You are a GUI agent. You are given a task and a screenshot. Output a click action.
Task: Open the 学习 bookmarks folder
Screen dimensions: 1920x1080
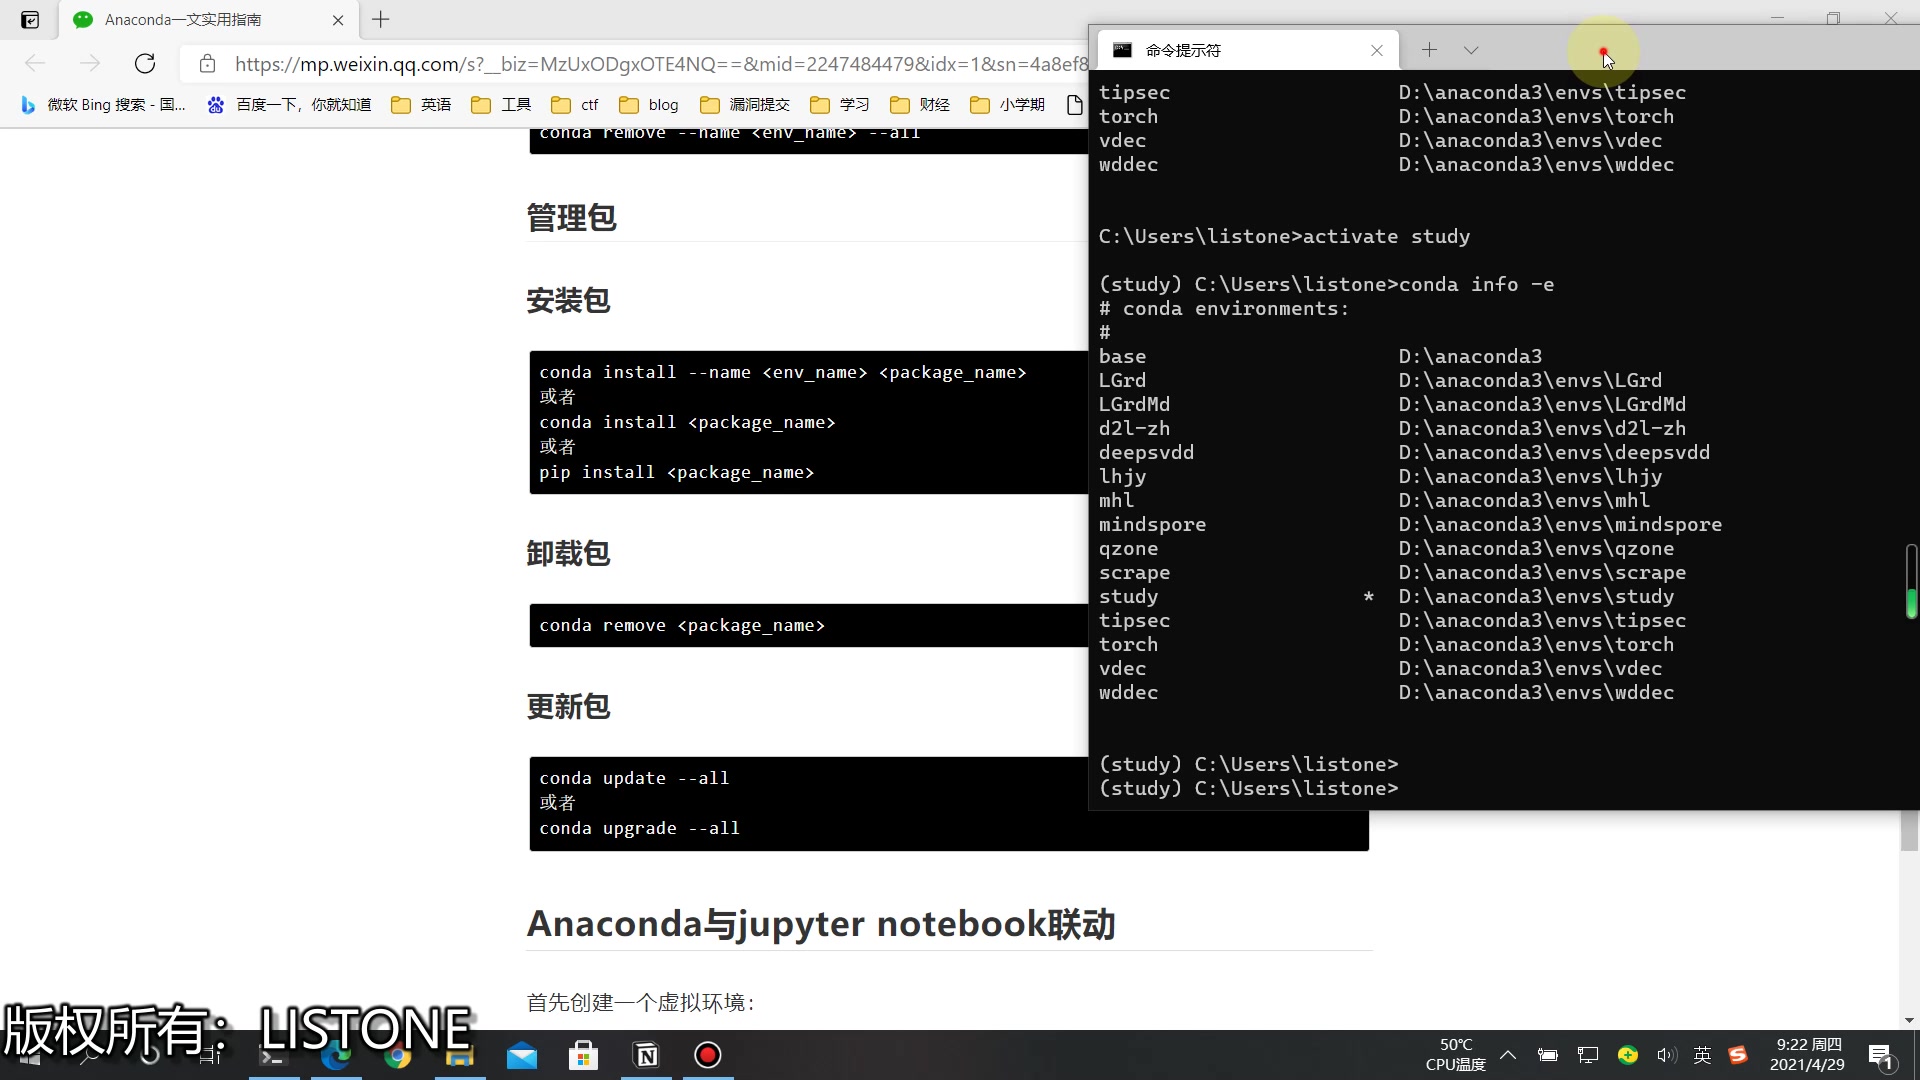pyautogui.click(x=840, y=104)
